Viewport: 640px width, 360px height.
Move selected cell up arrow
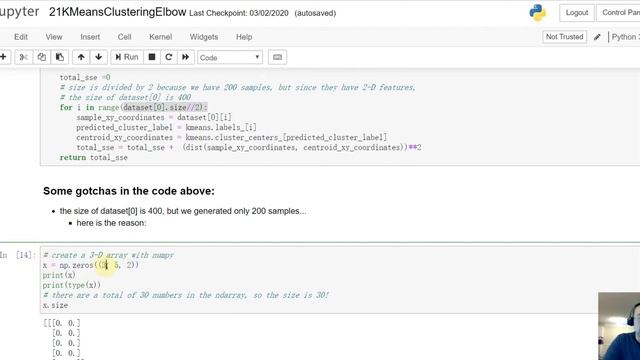coord(81,57)
